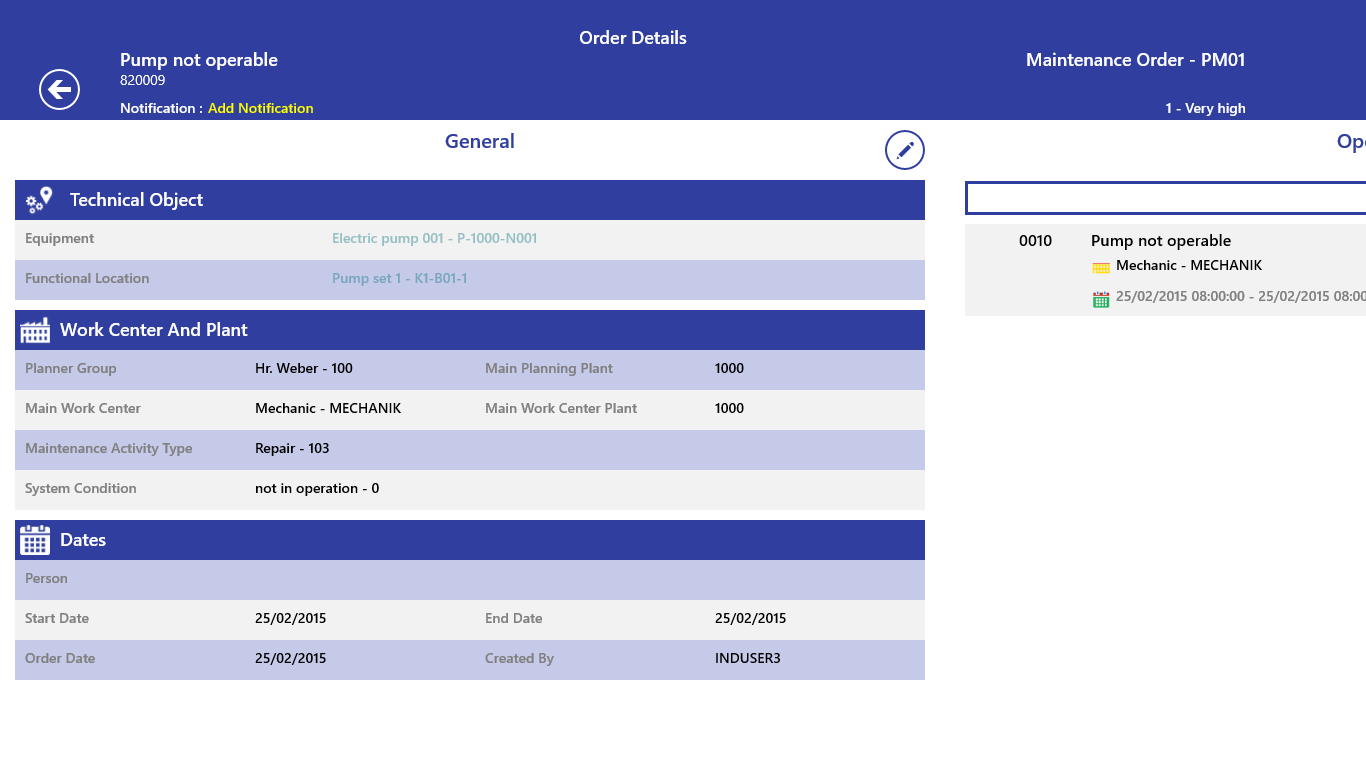Click the Technical Object section header

coord(470,200)
